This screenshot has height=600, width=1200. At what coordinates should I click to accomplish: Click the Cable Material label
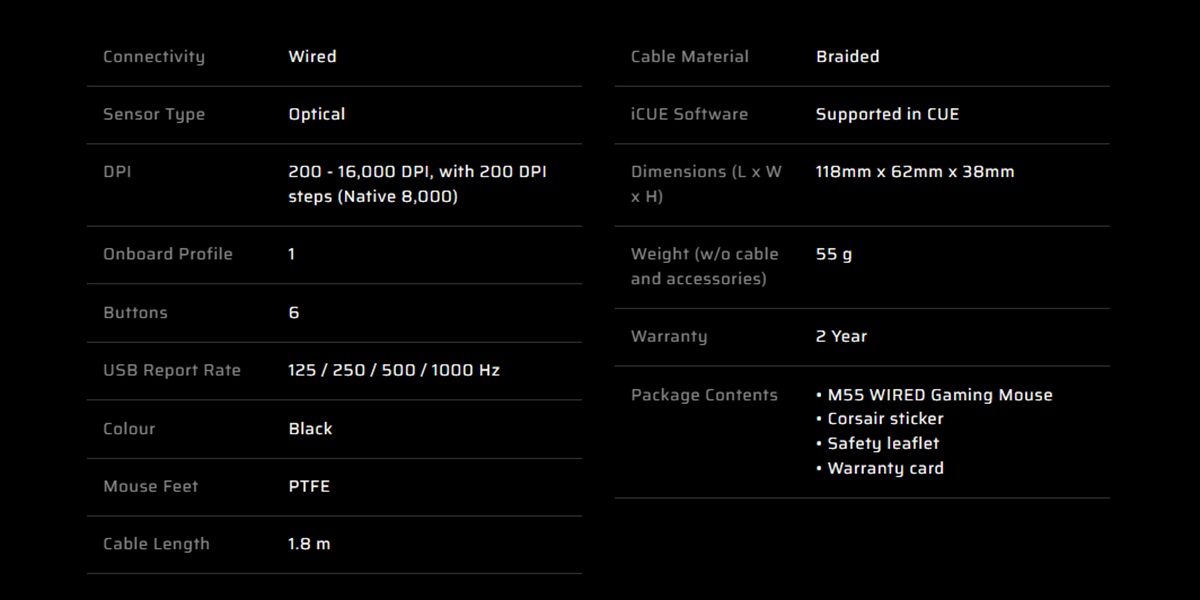(690, 57)
